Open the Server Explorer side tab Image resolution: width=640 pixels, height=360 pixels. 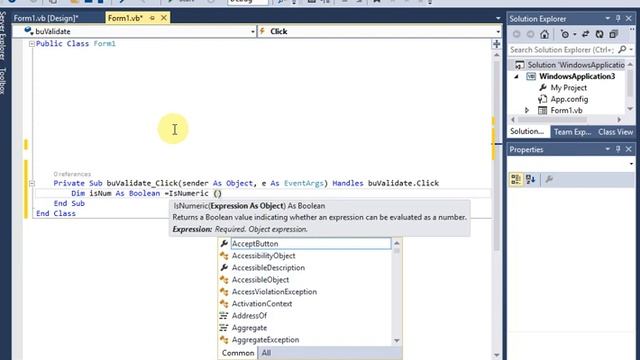point(3,36)
